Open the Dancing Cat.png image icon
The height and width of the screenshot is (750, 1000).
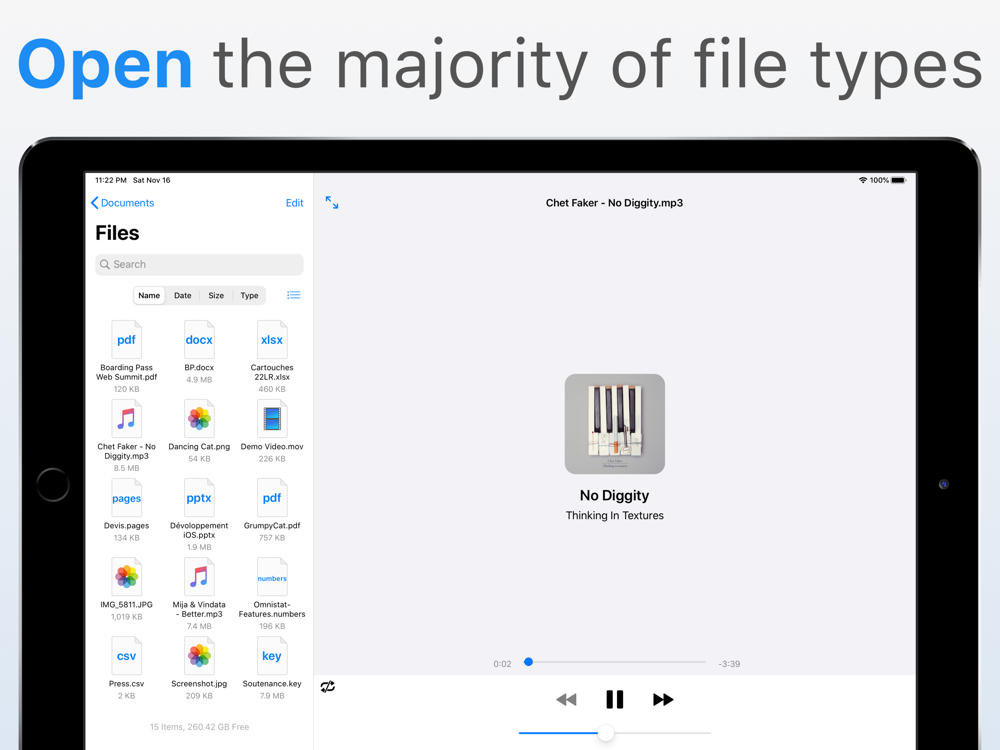tap(199, 419)
